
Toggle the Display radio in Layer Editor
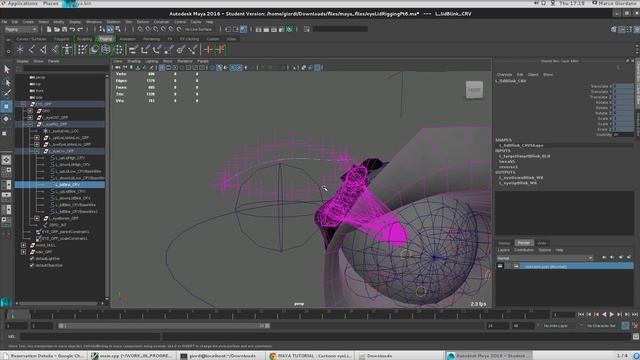pyautogui.click(x=504, y=243)
